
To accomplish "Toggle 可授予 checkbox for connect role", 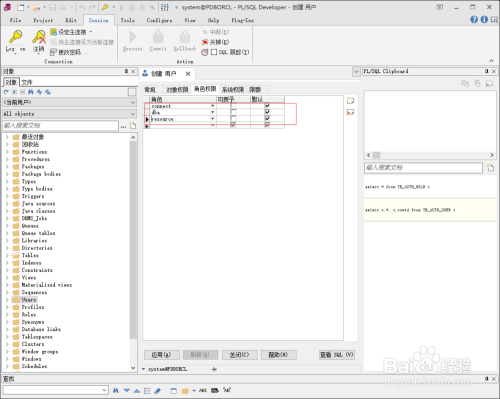I will click(x=233, y=106).
